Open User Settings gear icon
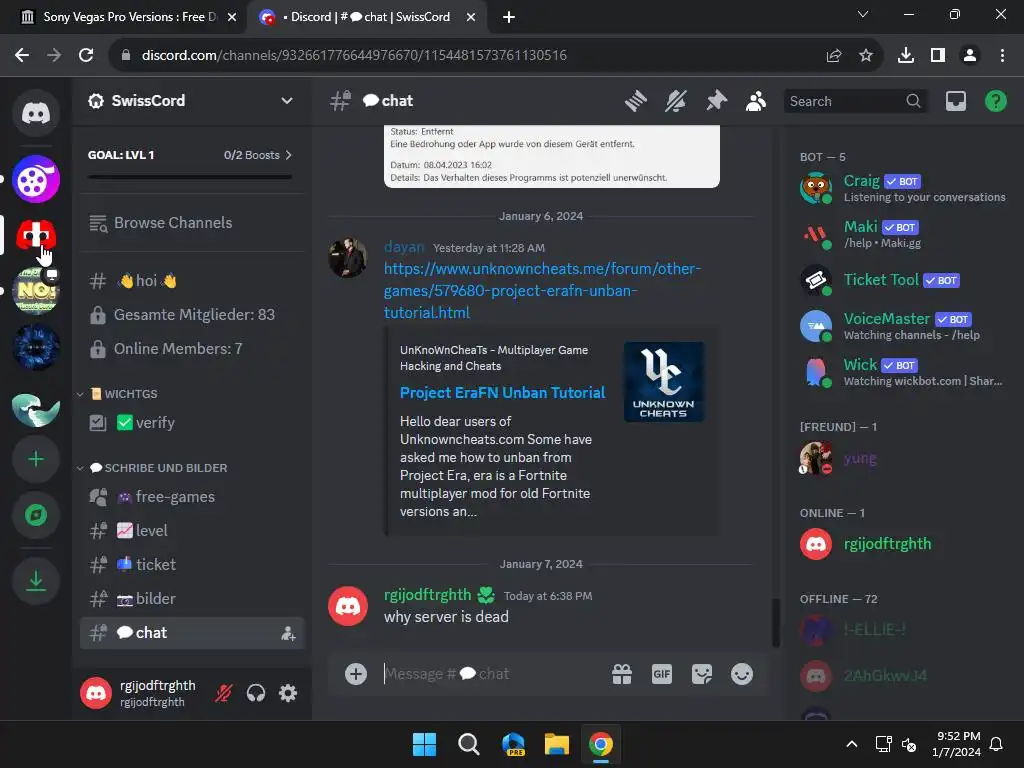 pos(288,693)
